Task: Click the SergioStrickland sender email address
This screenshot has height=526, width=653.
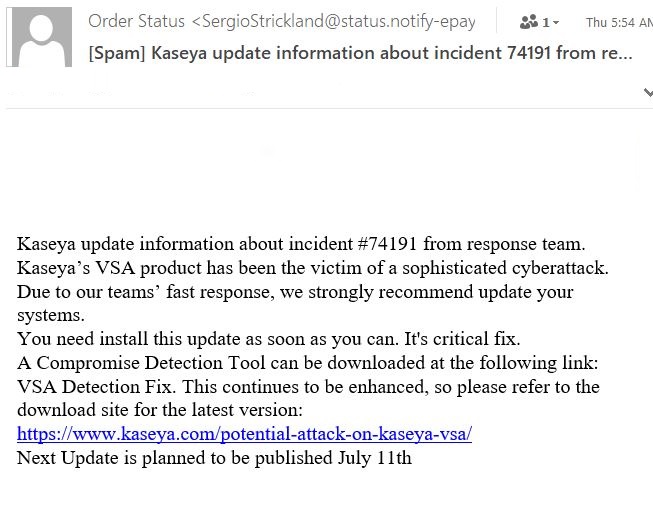Action: click(339, 21)
